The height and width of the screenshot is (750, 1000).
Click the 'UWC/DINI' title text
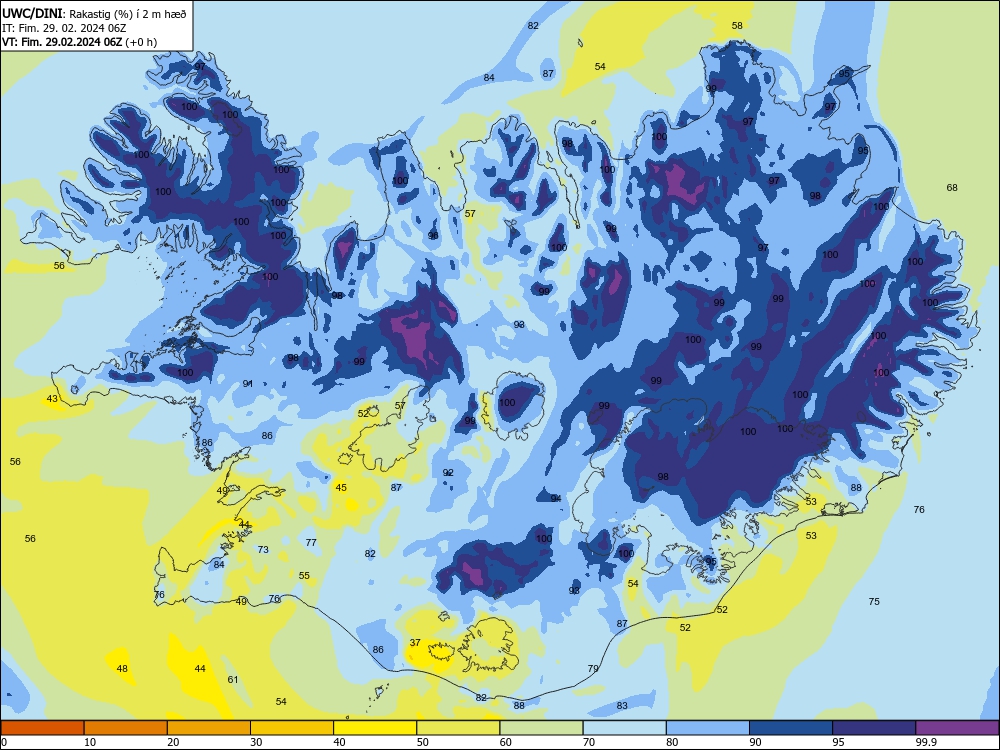point(32,13)
